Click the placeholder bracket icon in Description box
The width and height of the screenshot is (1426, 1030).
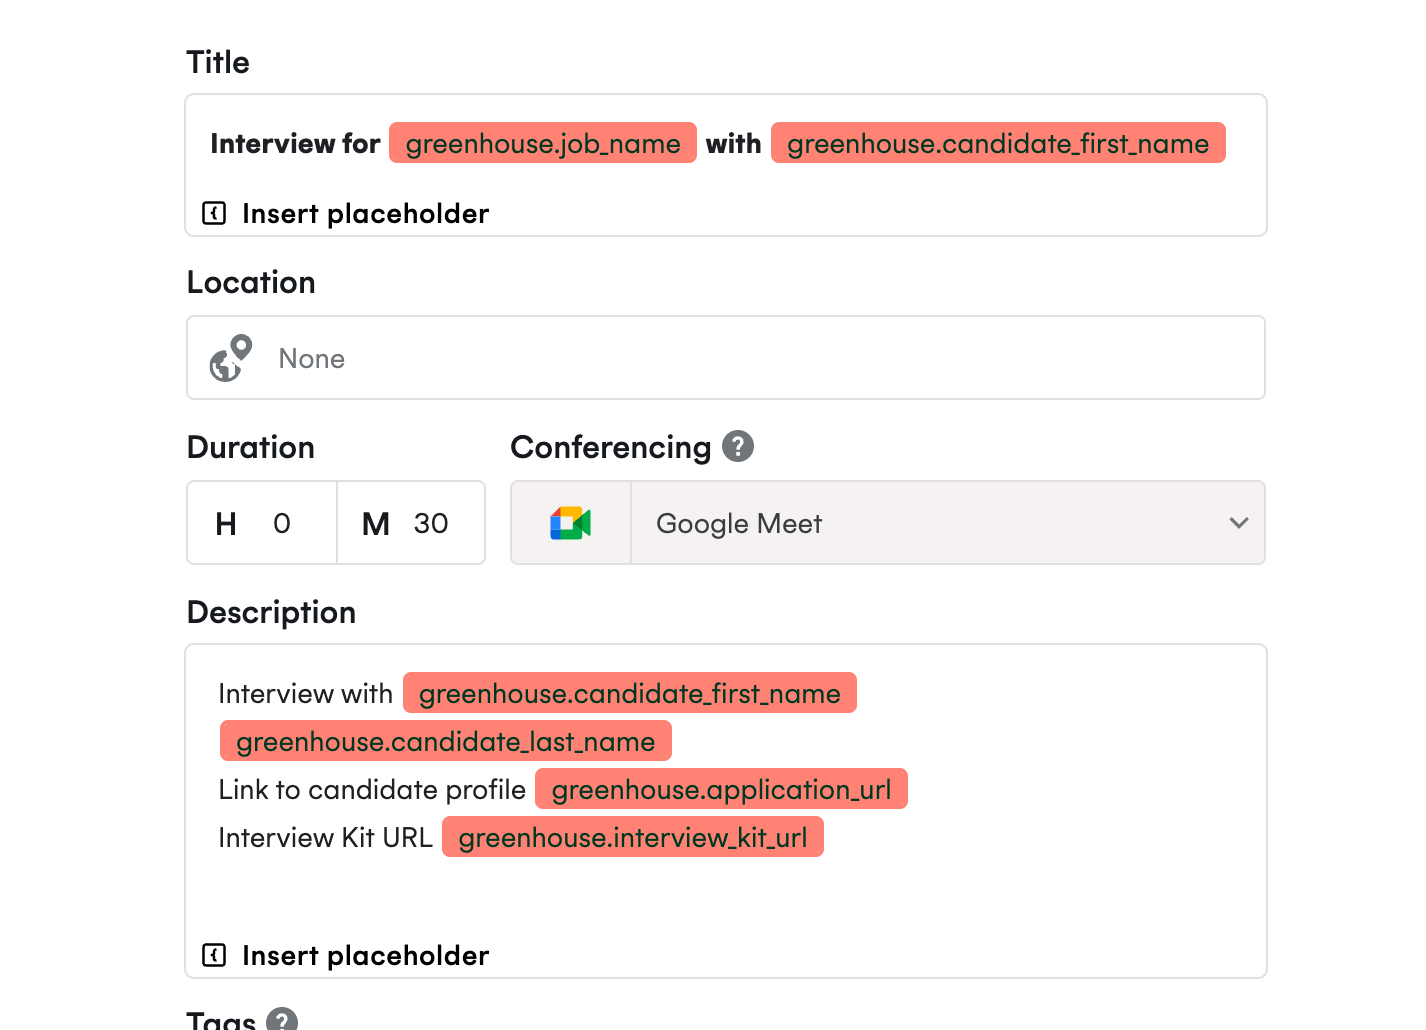pyautogui.click(x=214, y=955)
